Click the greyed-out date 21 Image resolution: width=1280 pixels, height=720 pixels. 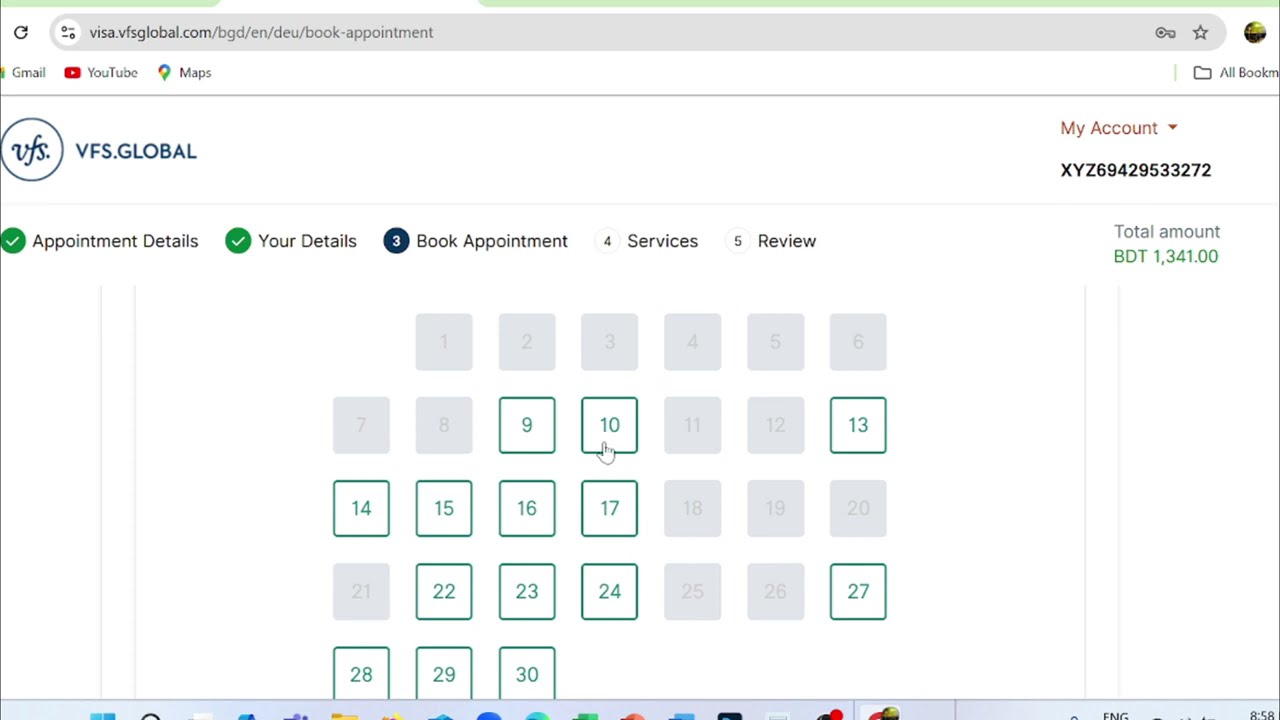tap(361, 591)
